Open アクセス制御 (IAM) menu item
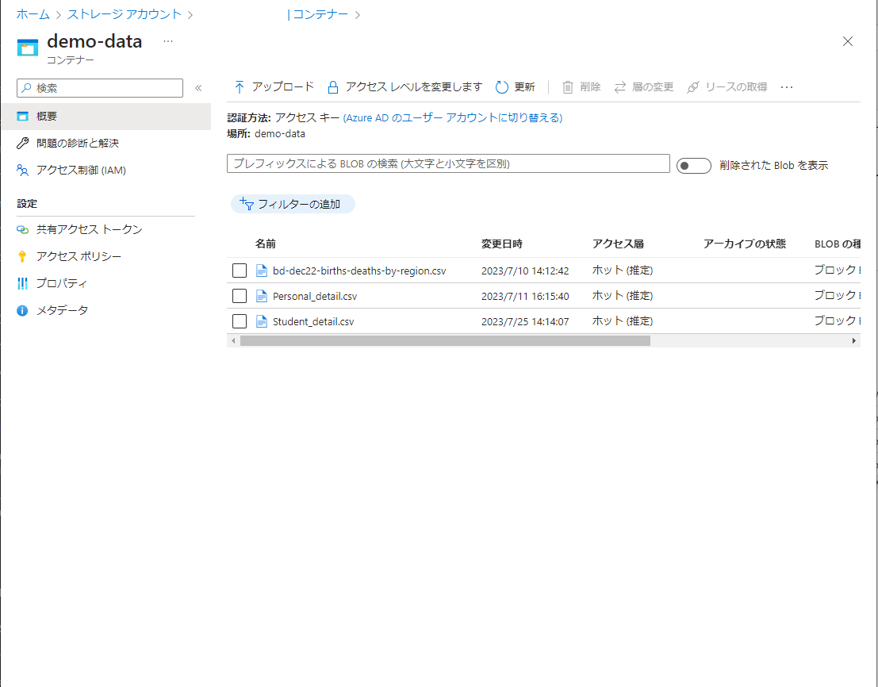This screenshot has width=878, height=687. [x=80, y=171]
